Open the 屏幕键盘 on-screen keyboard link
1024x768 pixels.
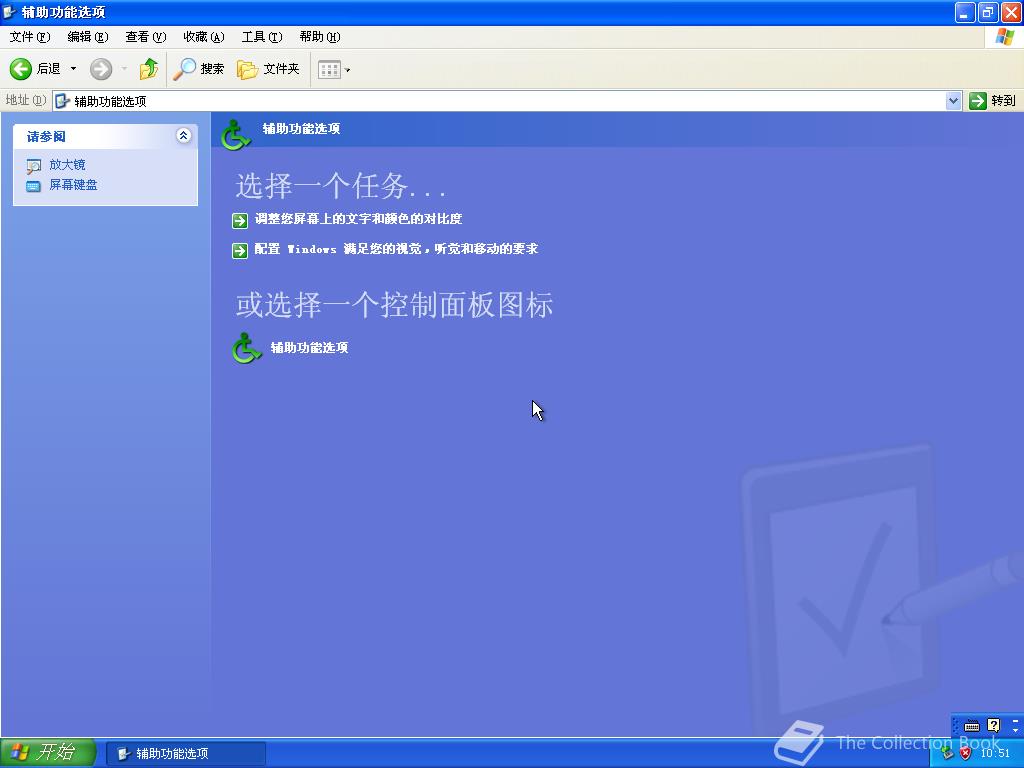[x=73, y=185]
